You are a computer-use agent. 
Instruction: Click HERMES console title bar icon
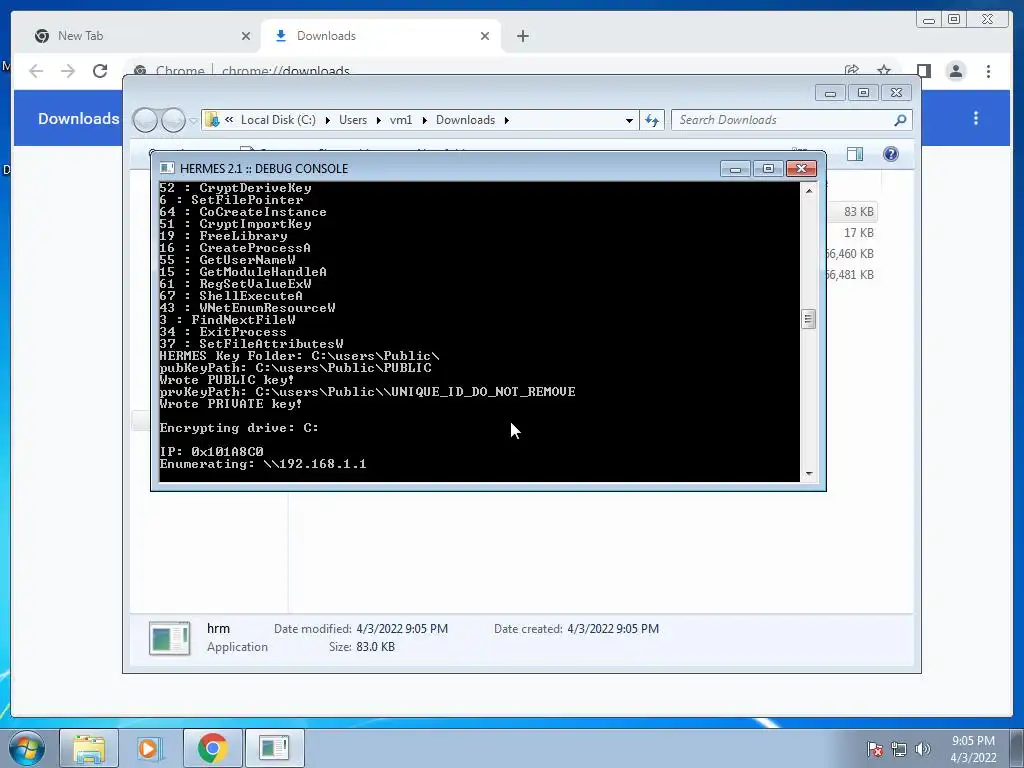click(x=167, y=168)
